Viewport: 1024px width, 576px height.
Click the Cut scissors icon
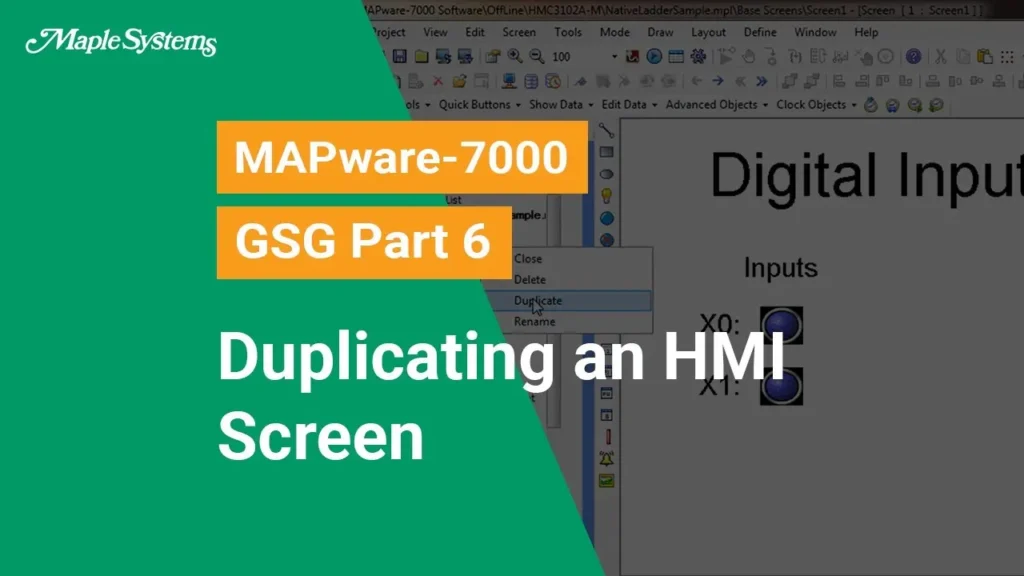pos(939,57)
